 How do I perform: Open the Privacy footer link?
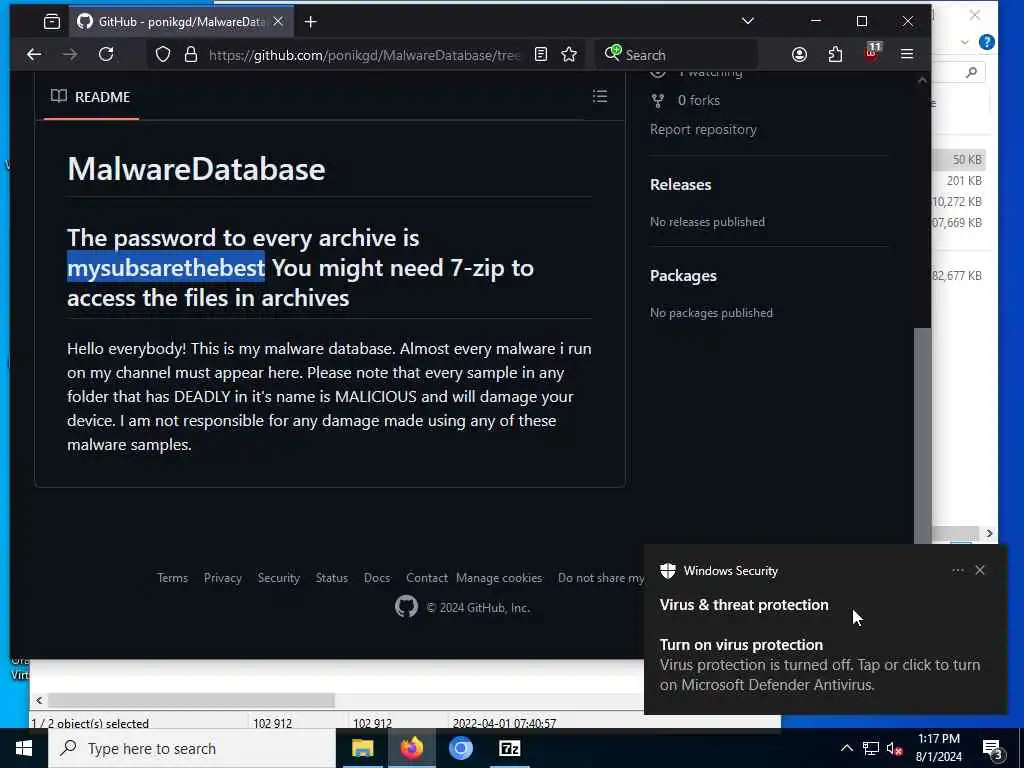[x=223, y=578]
